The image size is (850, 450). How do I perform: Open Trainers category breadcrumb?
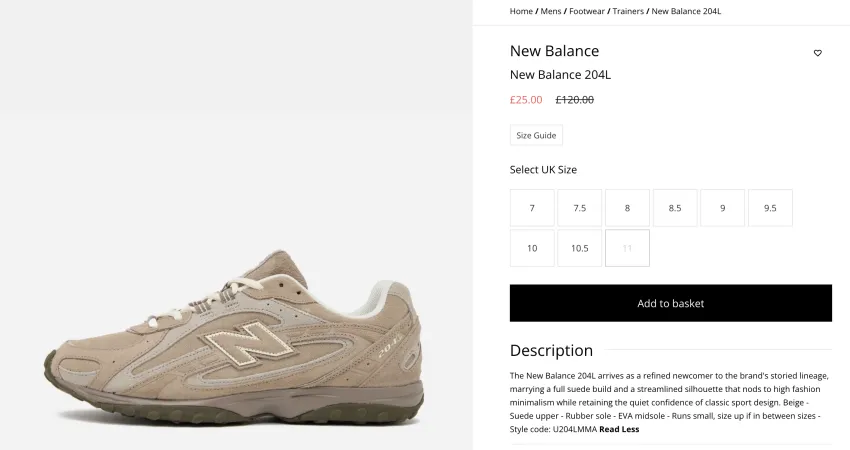click(x=628, y=11)
